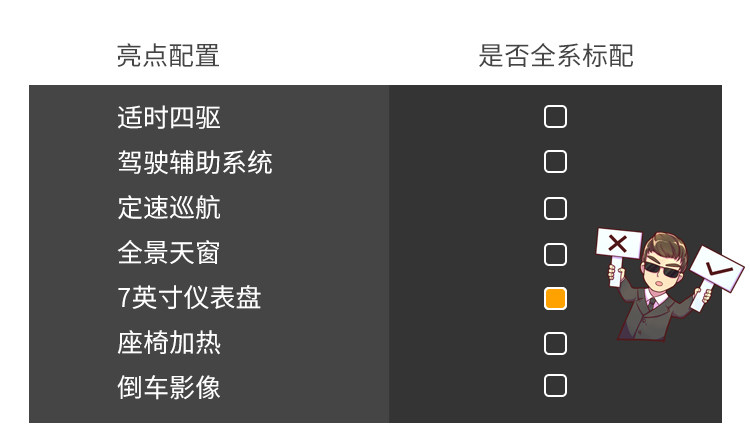The image size is (750, 446).
Task: Select the 倒车影像 checkbox
Action: click(555, 386)
